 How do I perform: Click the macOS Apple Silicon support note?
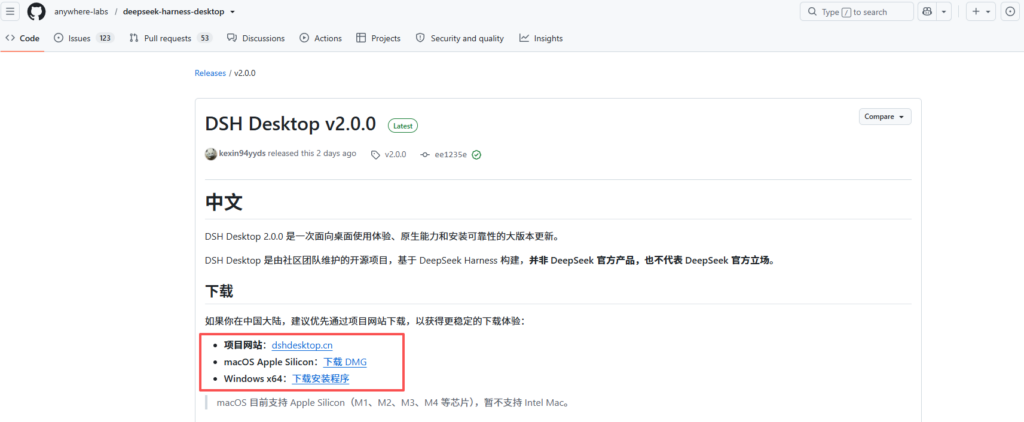[x=392, y=402]
